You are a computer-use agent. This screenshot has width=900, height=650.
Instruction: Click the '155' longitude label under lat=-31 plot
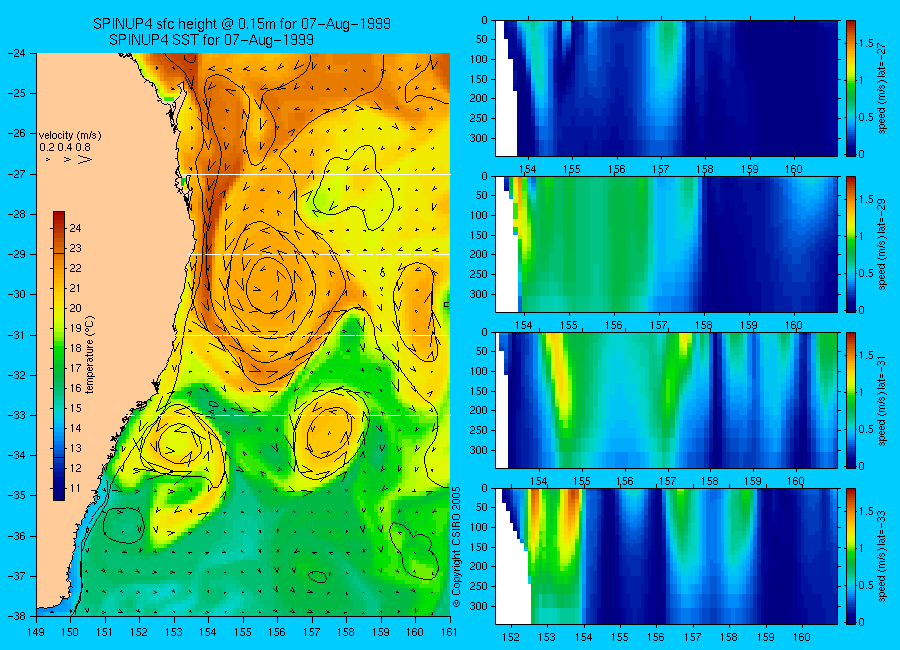(x=581, y=481)
